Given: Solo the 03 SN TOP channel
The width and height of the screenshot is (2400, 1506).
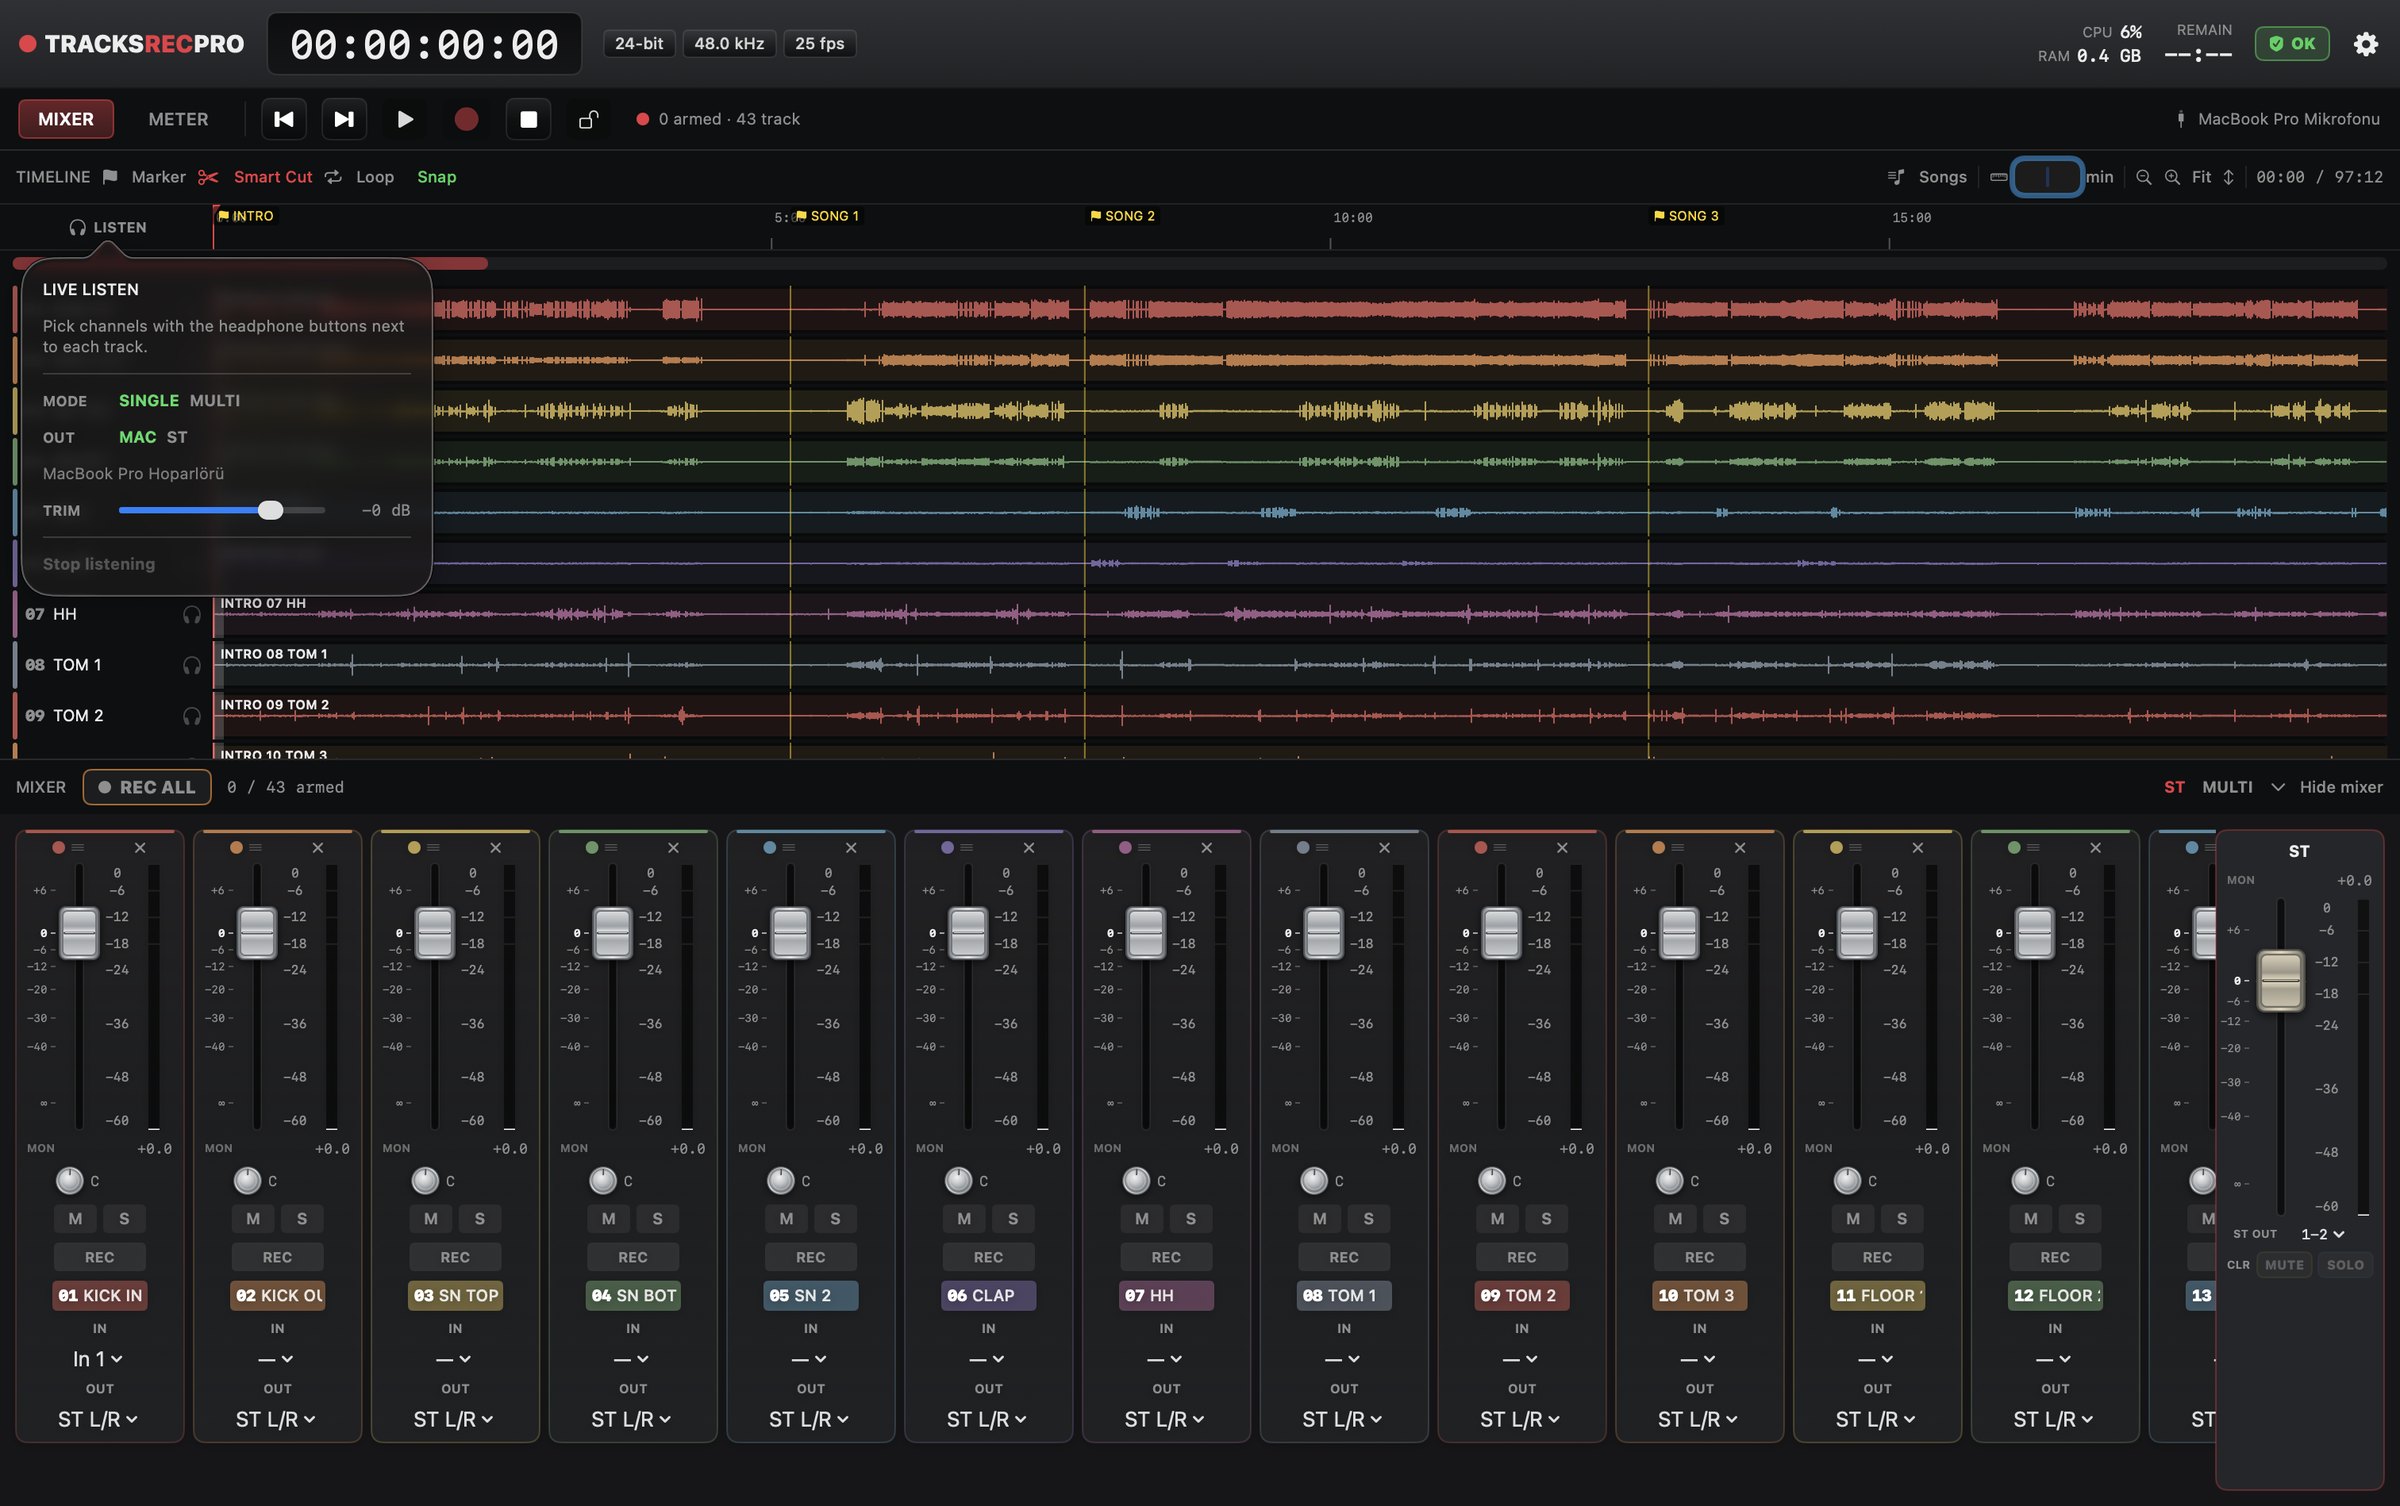Looking at the screenshot, I should coord(480,1219).
